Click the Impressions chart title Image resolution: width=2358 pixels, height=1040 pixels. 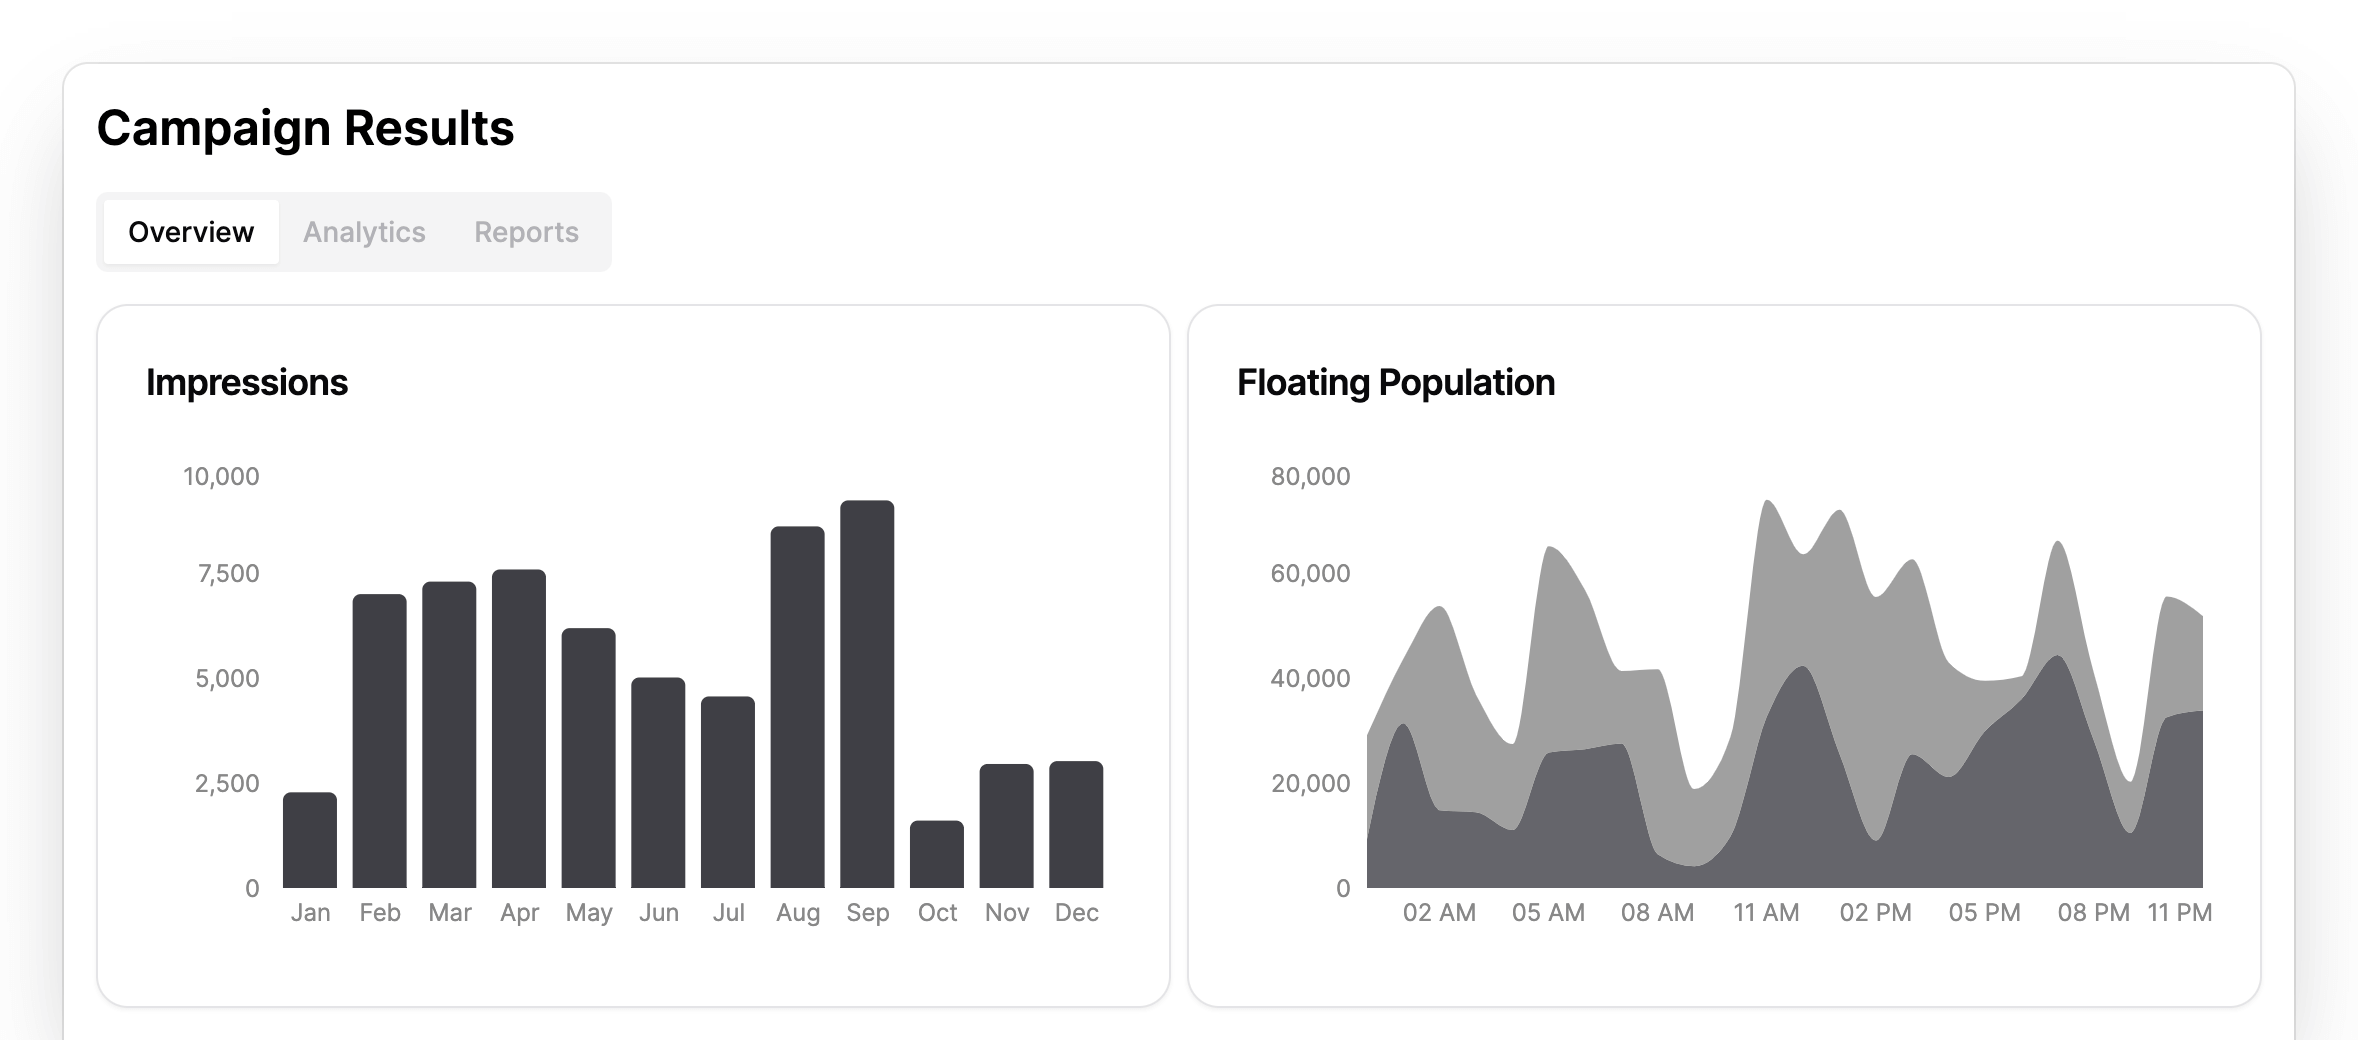click(247, 382)
